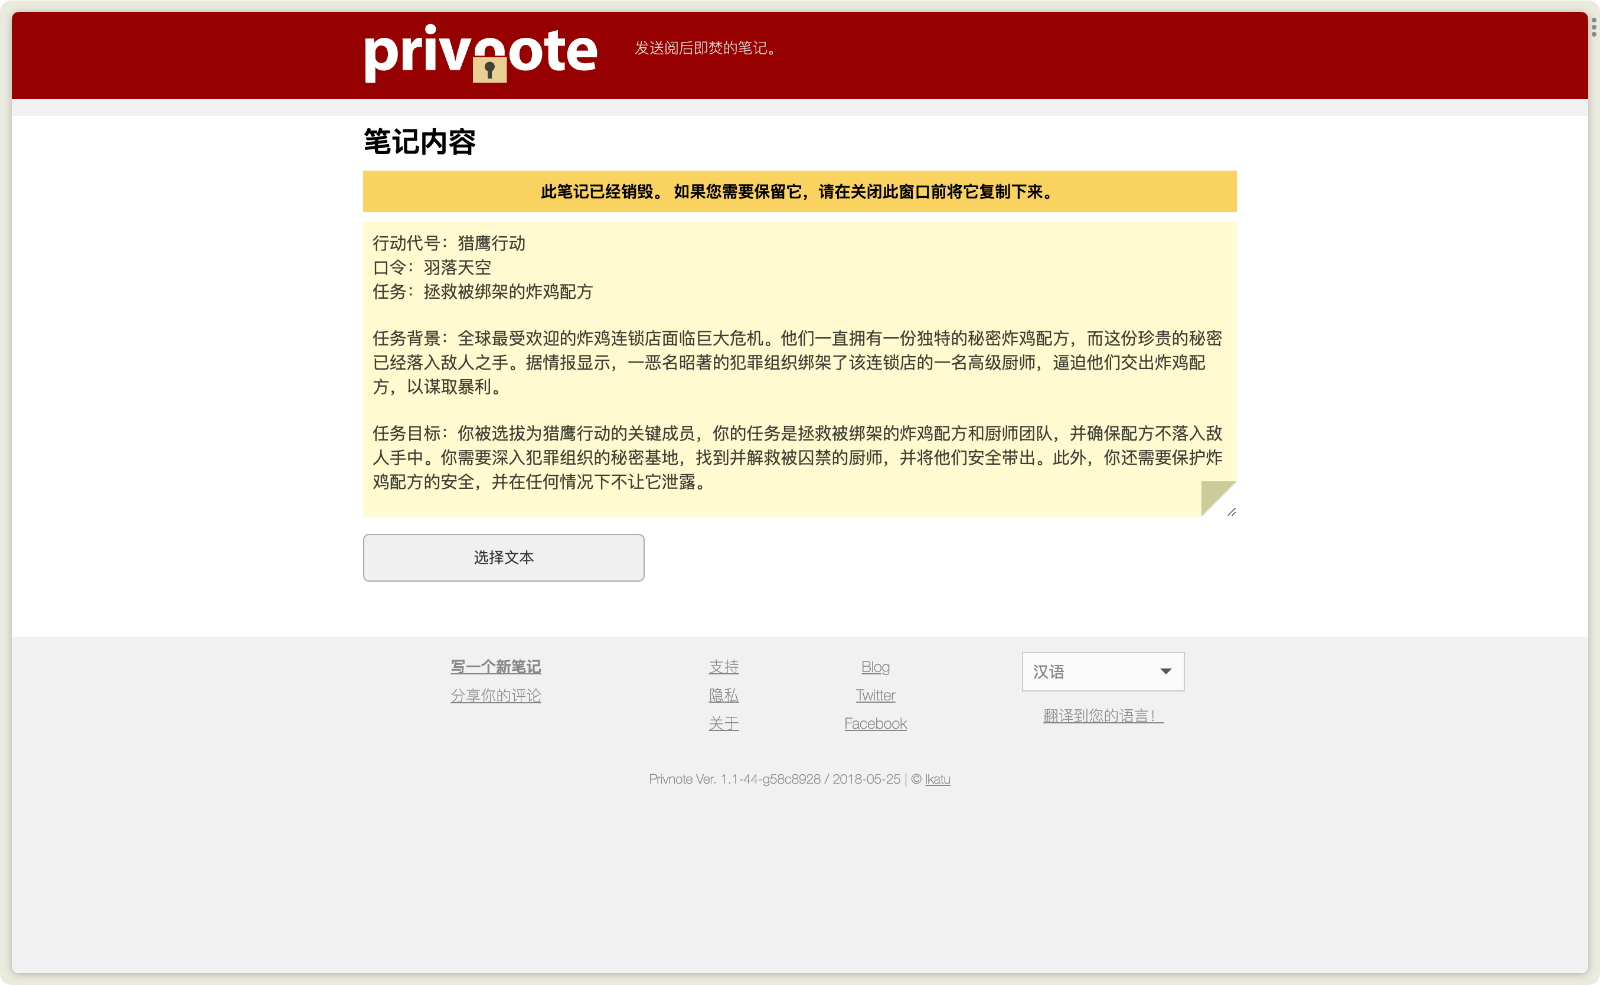Click the 选择文本 button
This screenshot has width=1600, height=985.
point(503,558)
